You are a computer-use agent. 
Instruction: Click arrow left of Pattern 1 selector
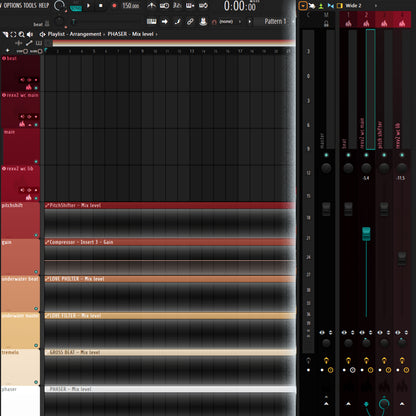click(x=249, y=21)
